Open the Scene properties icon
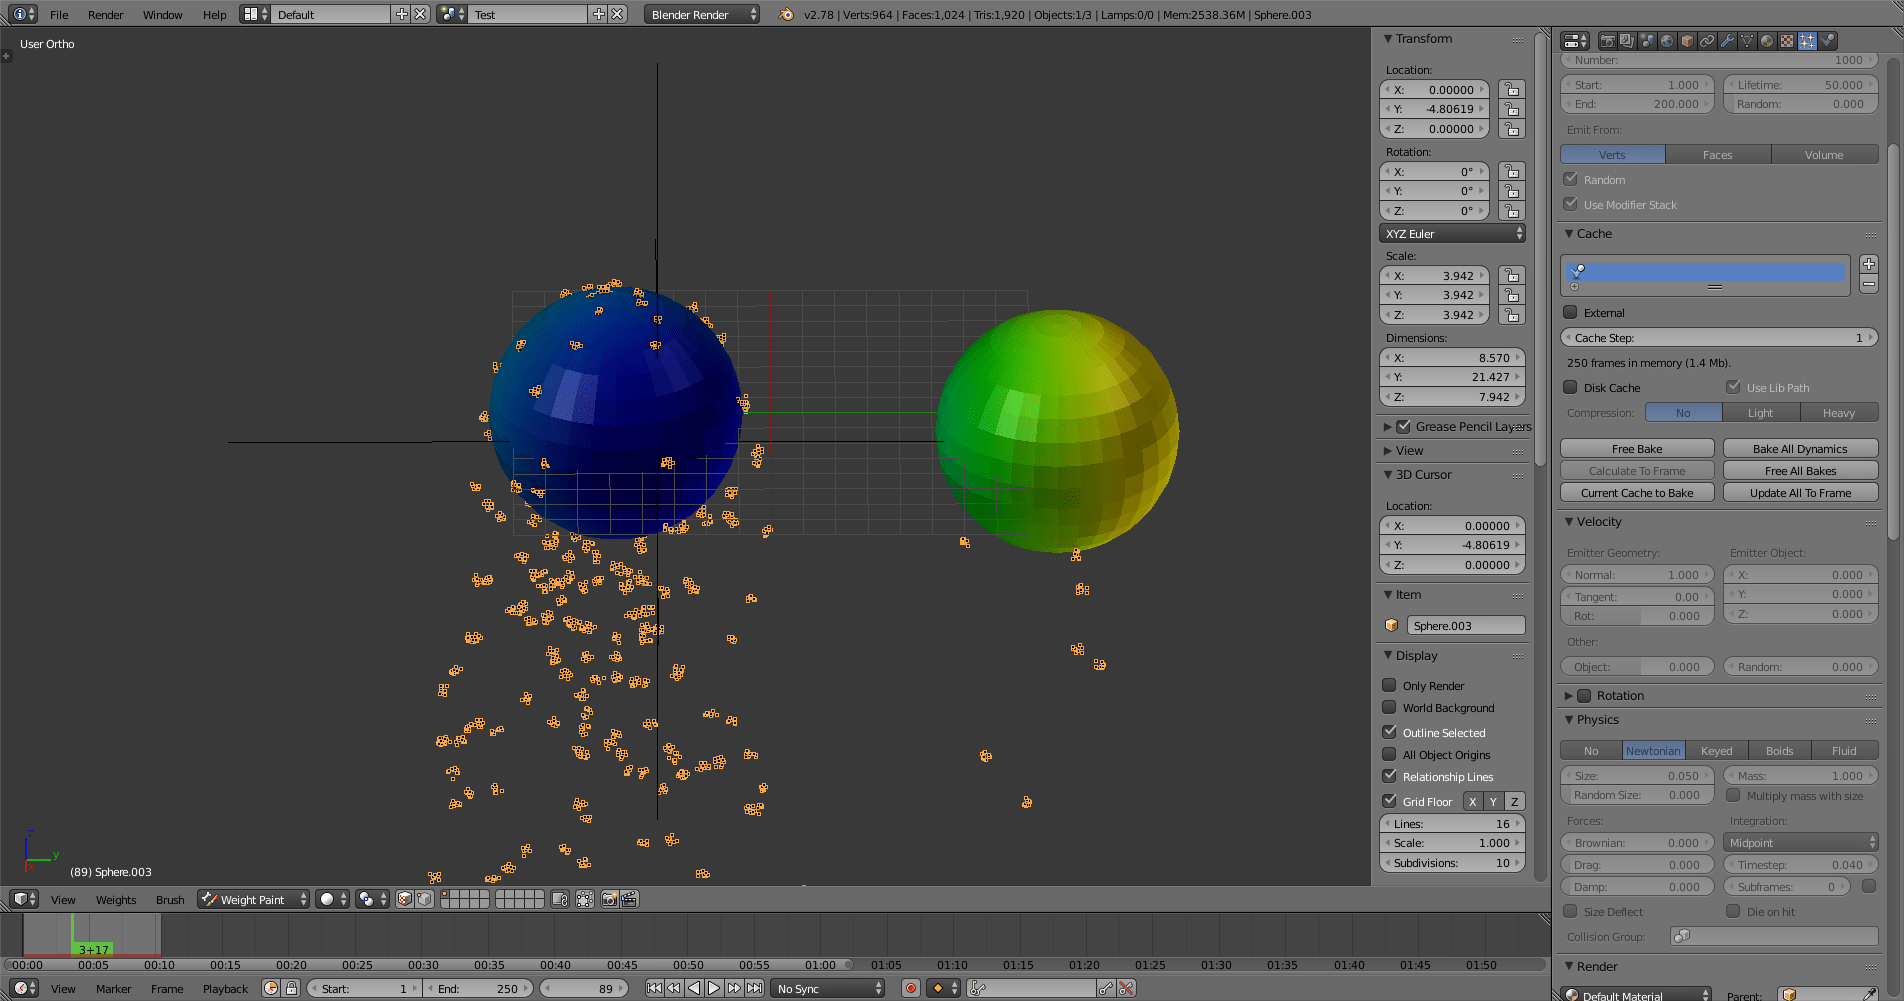 click(x=1648, y=40)
